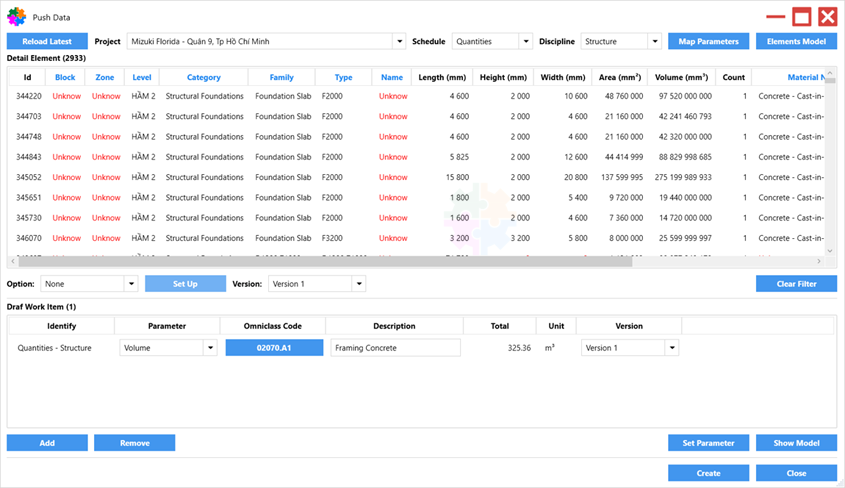Open the Version 1 filter dropdown

click(359, 284)
